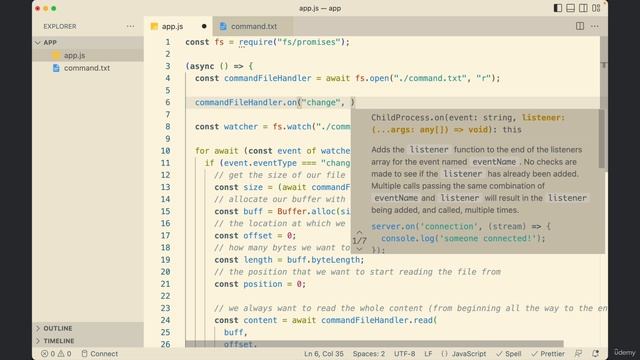Click "const offset = 0;" on line 17
Image resolution: width=640 pixels, height=360 pixels.
click(x=255, y=236)
